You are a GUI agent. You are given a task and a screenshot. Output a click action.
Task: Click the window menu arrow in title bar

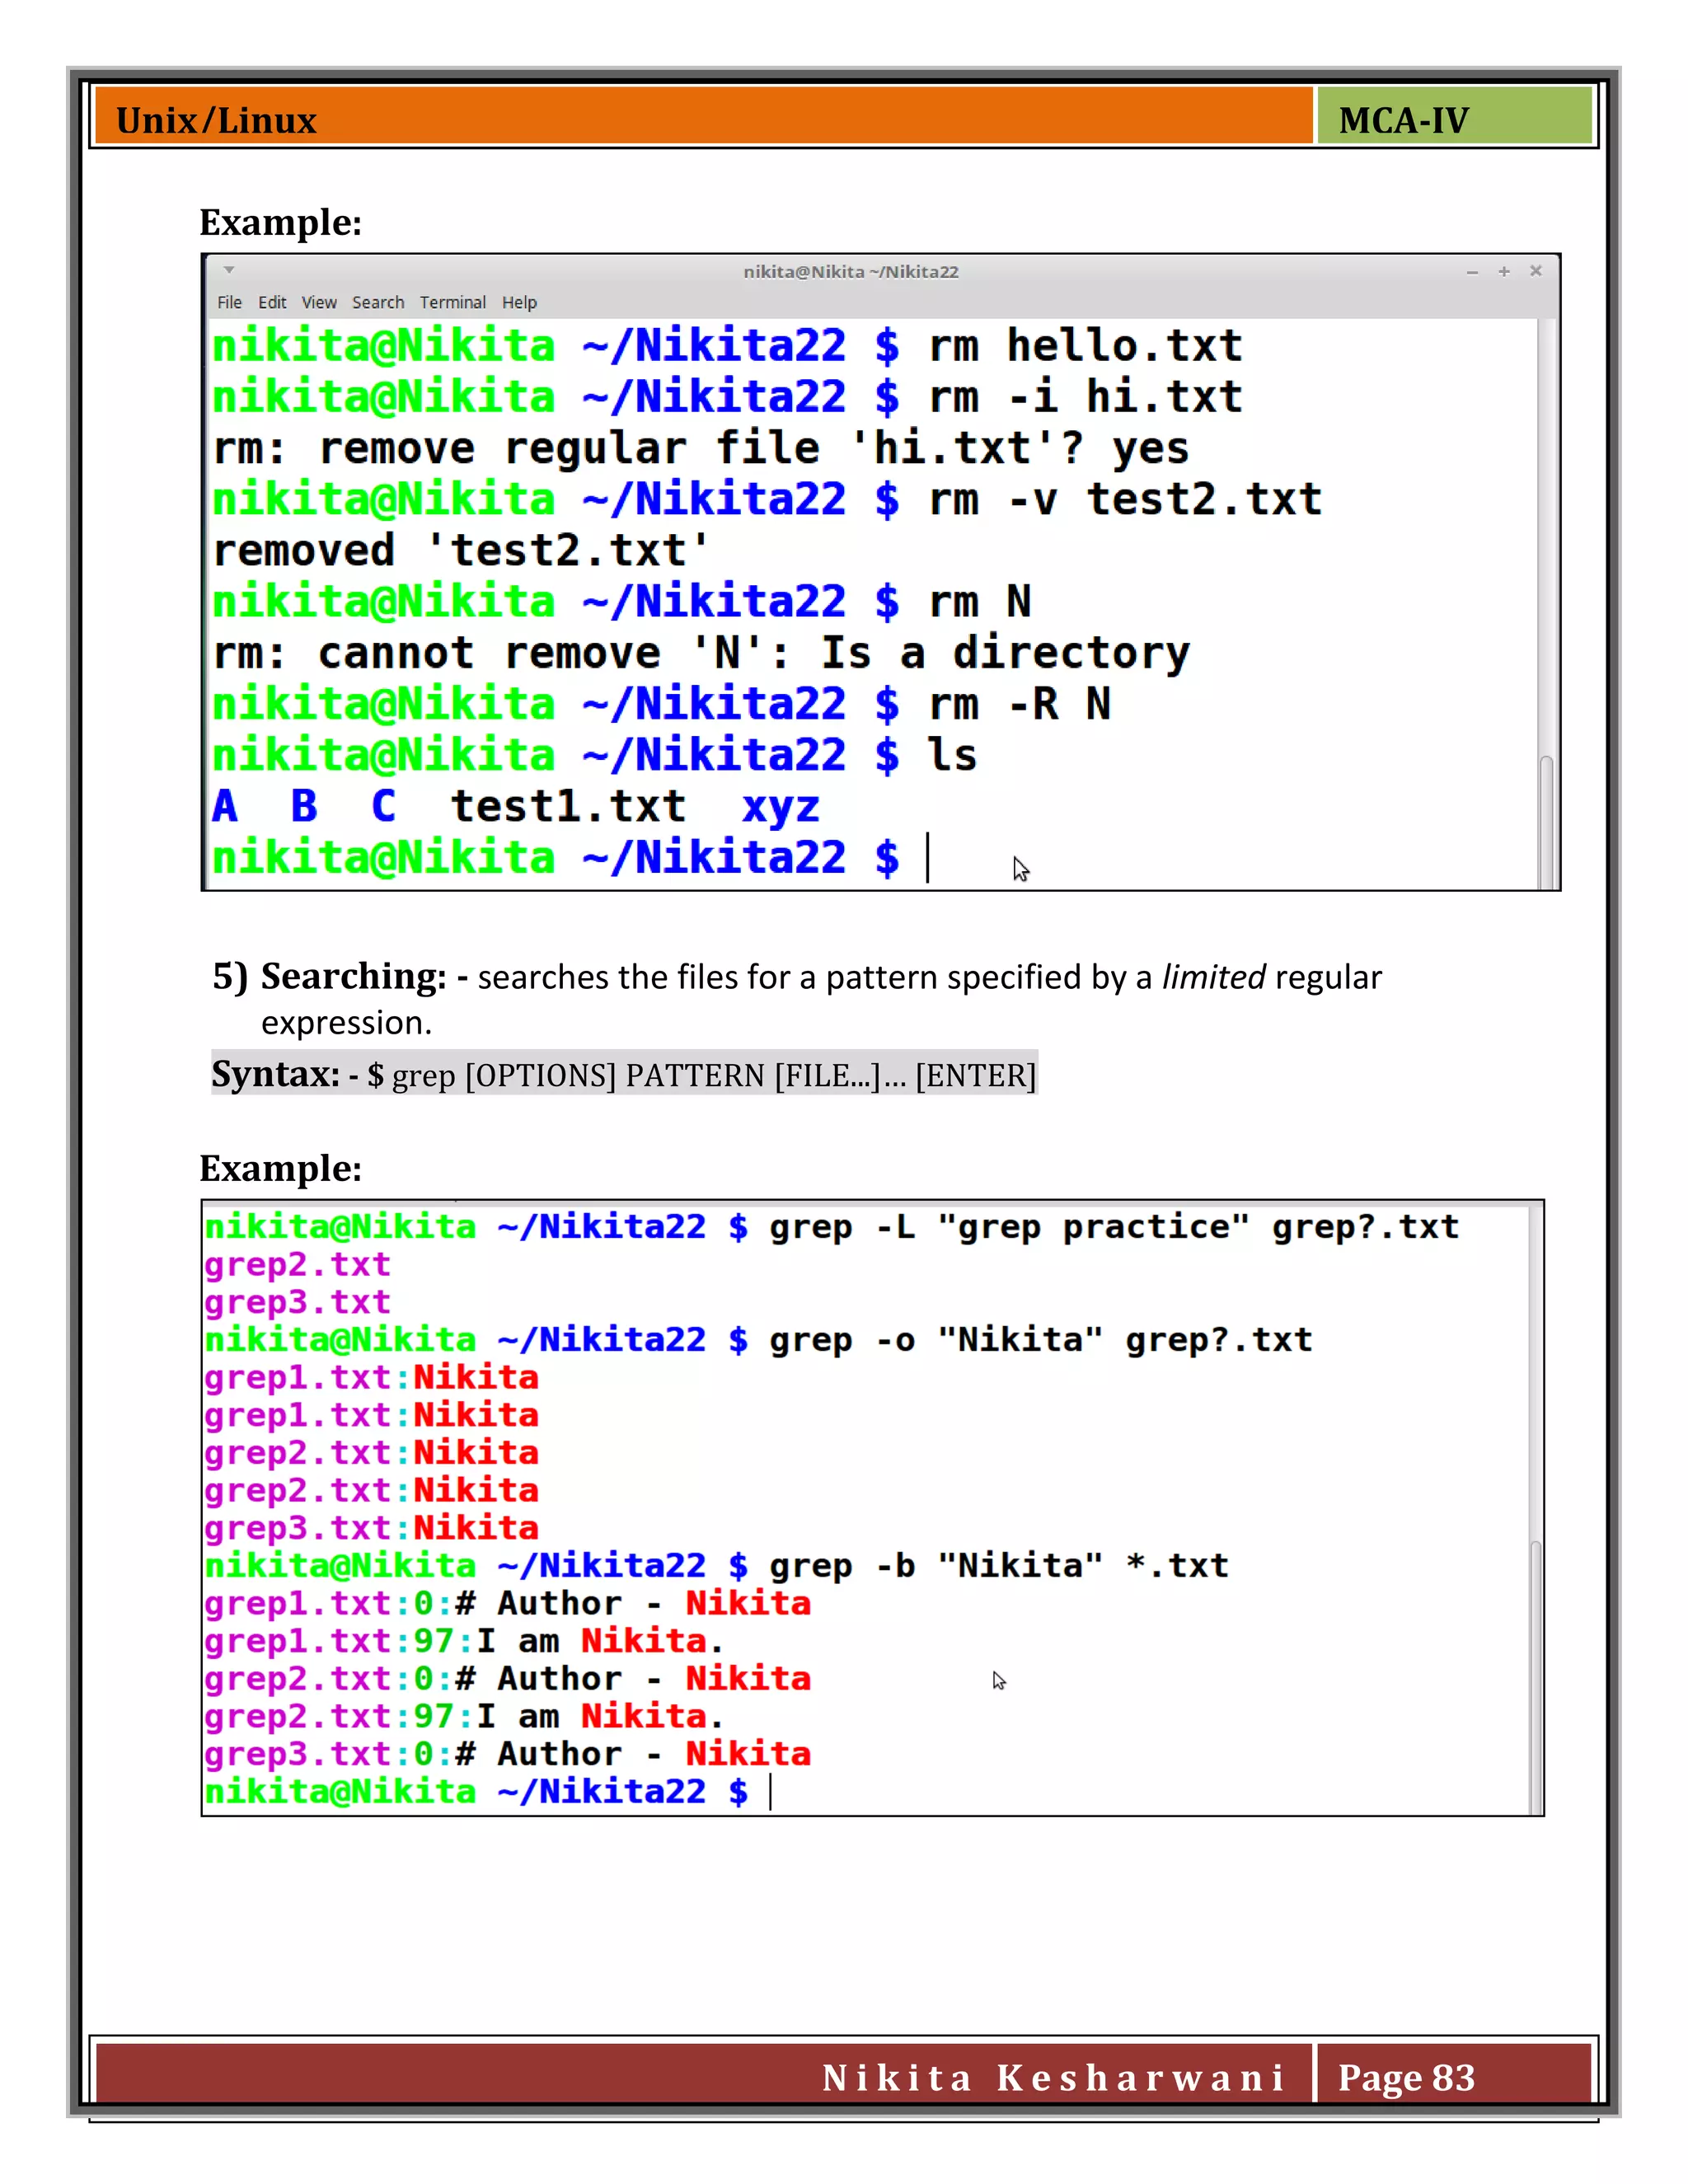229,270
